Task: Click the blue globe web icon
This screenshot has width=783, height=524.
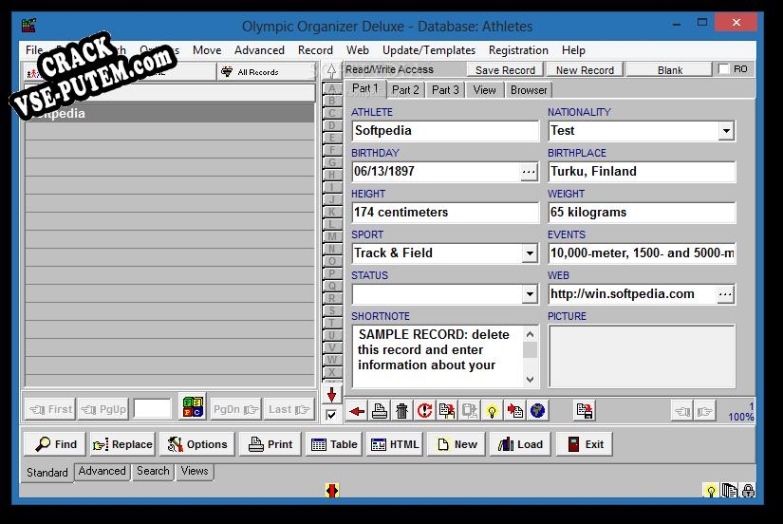Action: pyautogui.click(x=537, y=411)
